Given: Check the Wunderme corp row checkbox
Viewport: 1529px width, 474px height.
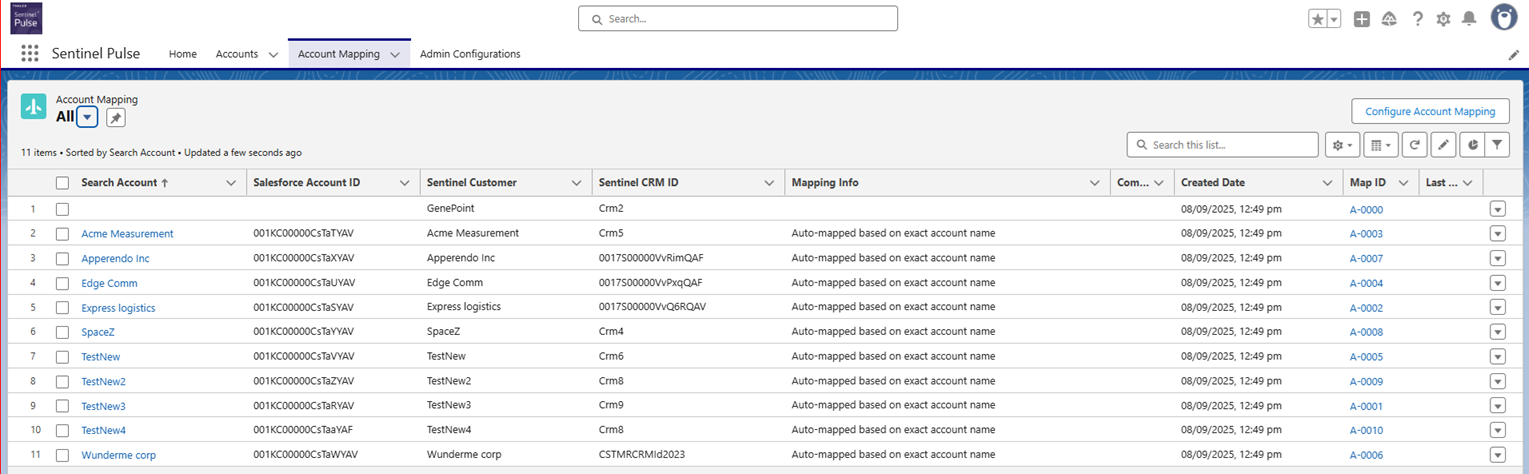Looking at the screenshot, I should [62, 455].
